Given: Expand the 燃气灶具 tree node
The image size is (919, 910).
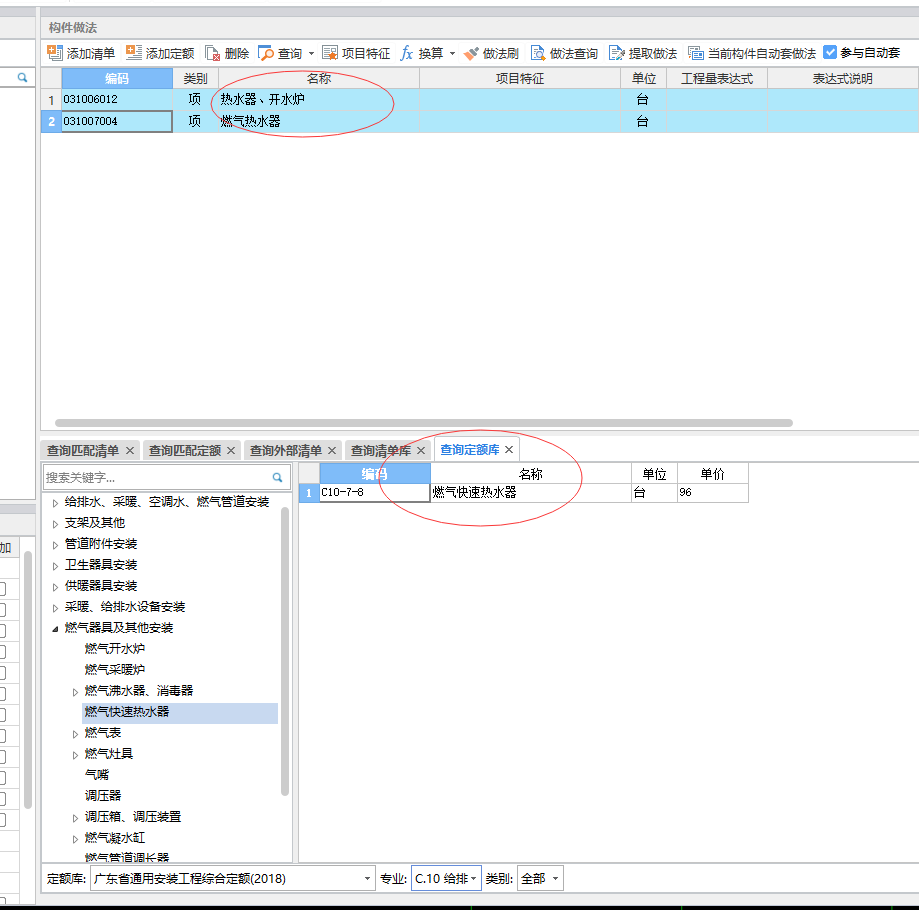Looking at the screenshot, I should coord(75,755).
